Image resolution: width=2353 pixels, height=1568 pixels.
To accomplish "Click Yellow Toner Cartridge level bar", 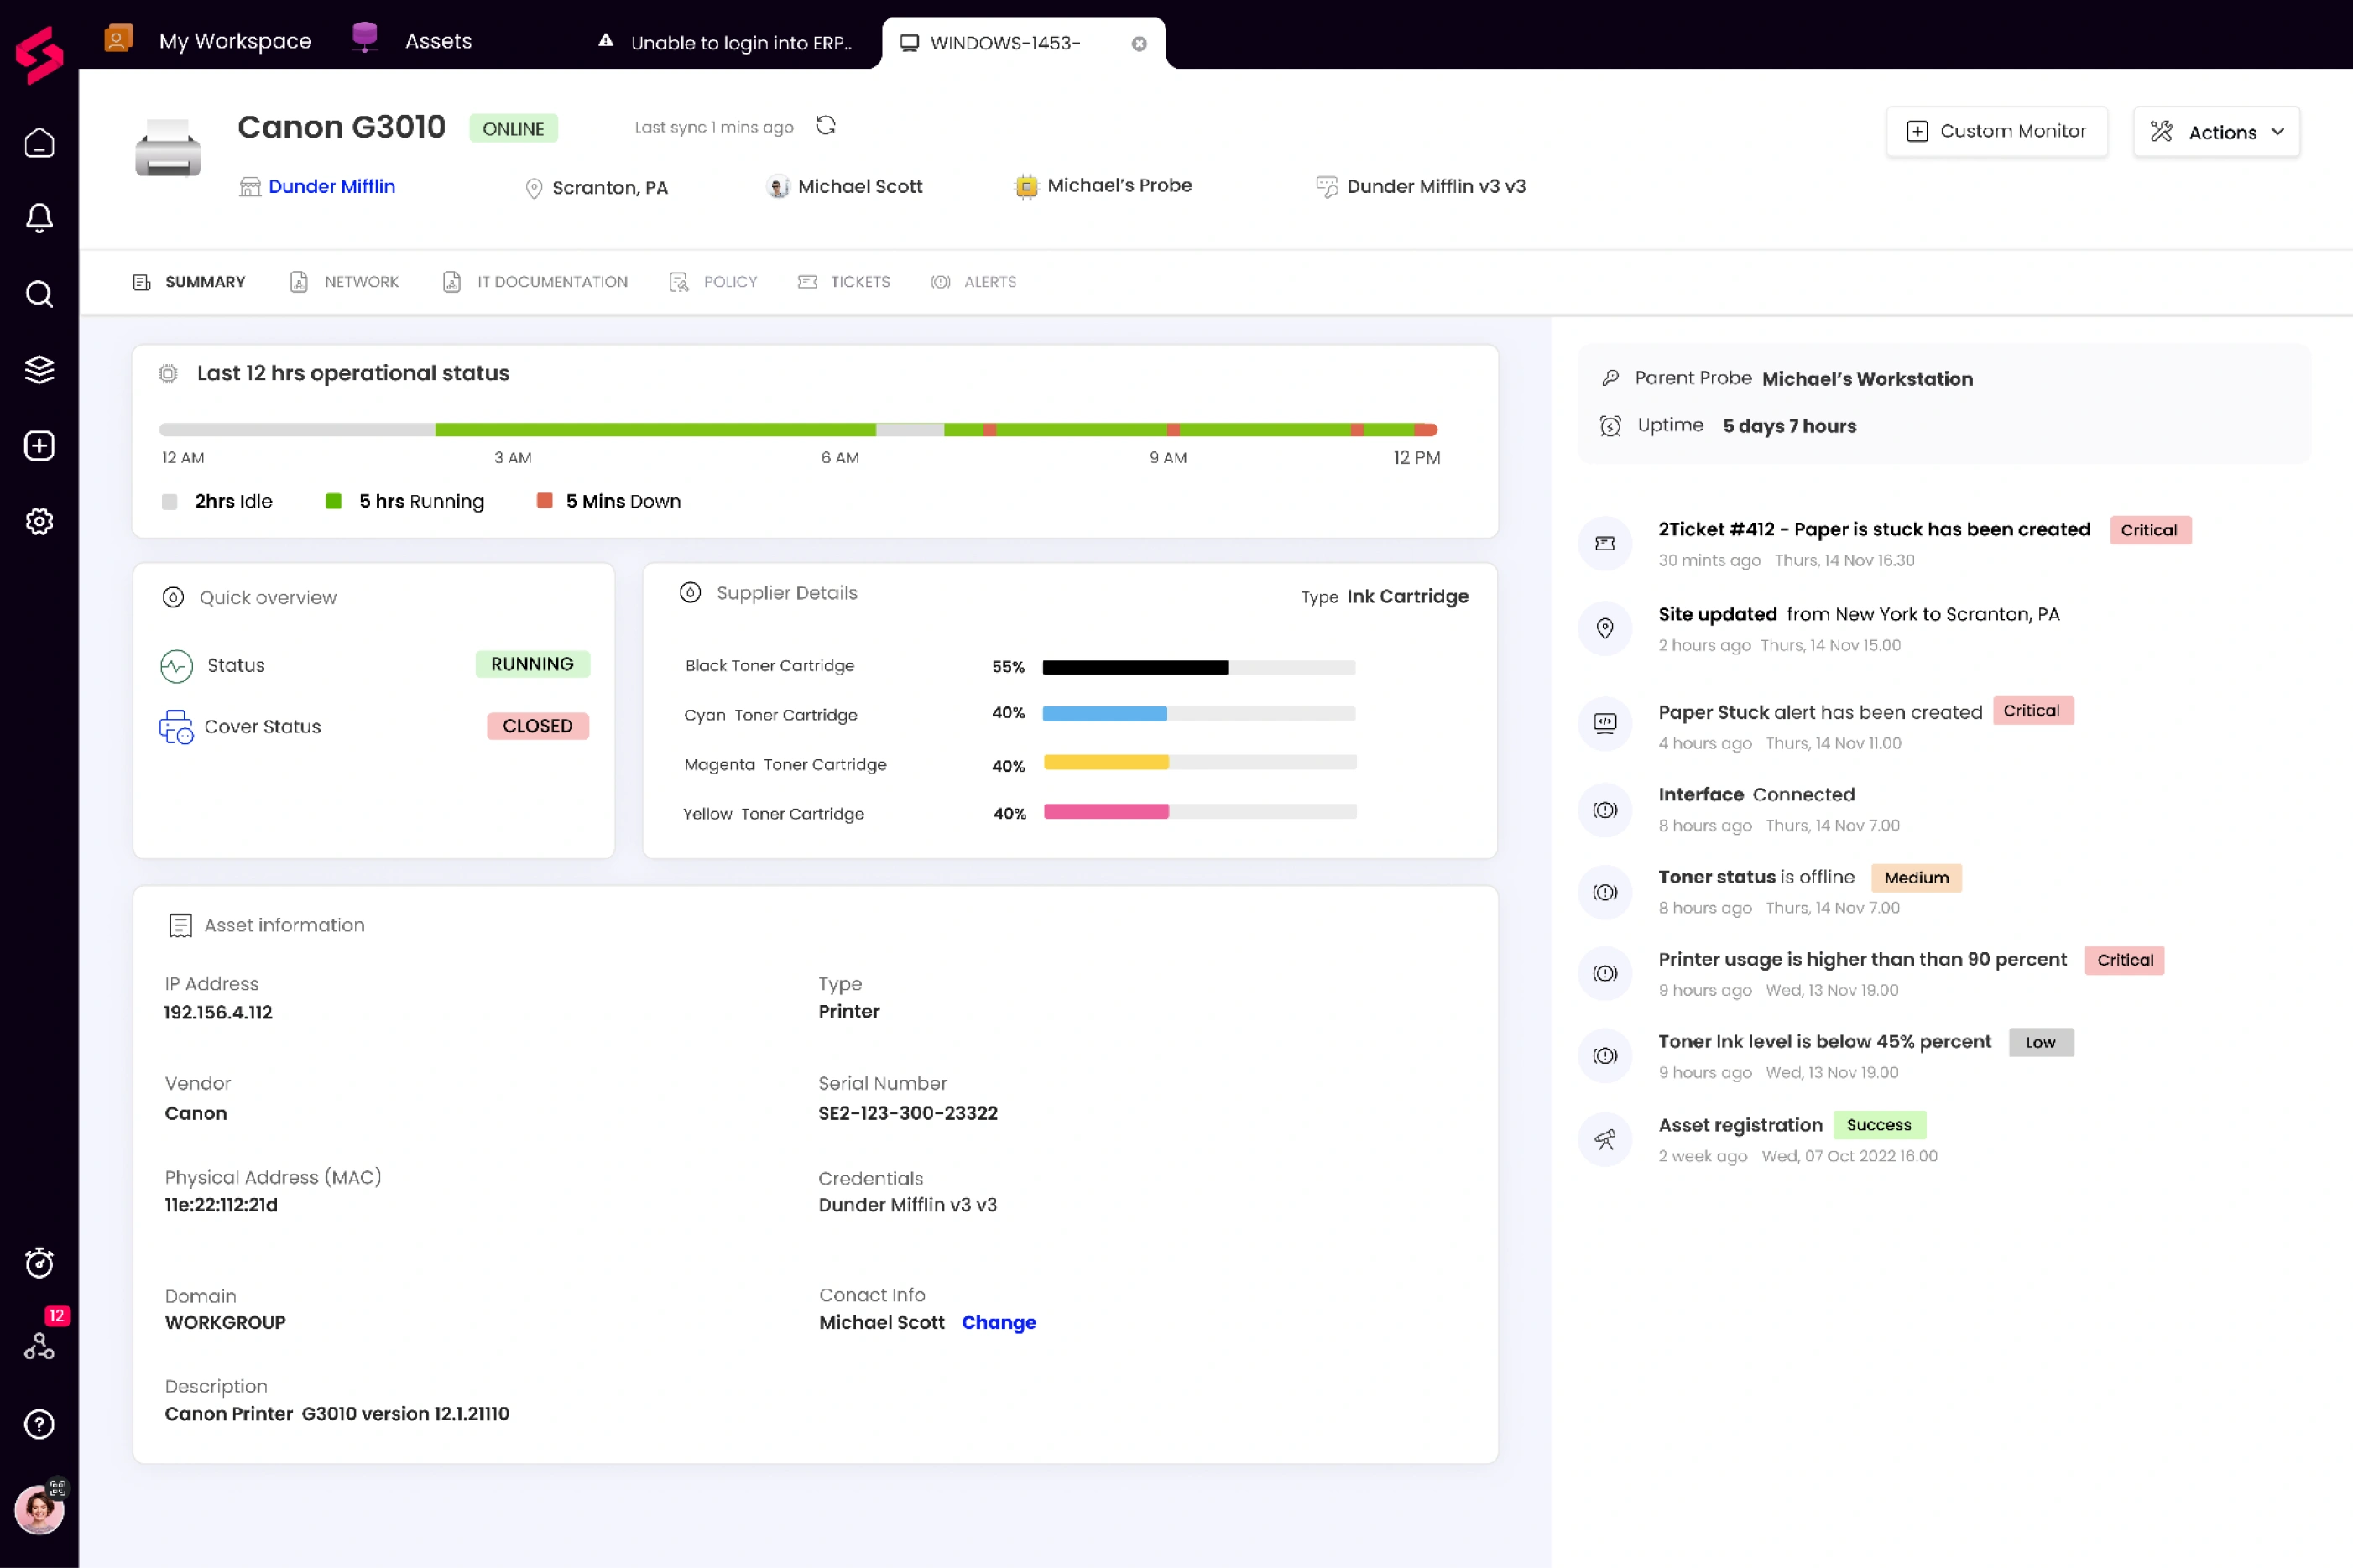I will tap(1200, 812).
